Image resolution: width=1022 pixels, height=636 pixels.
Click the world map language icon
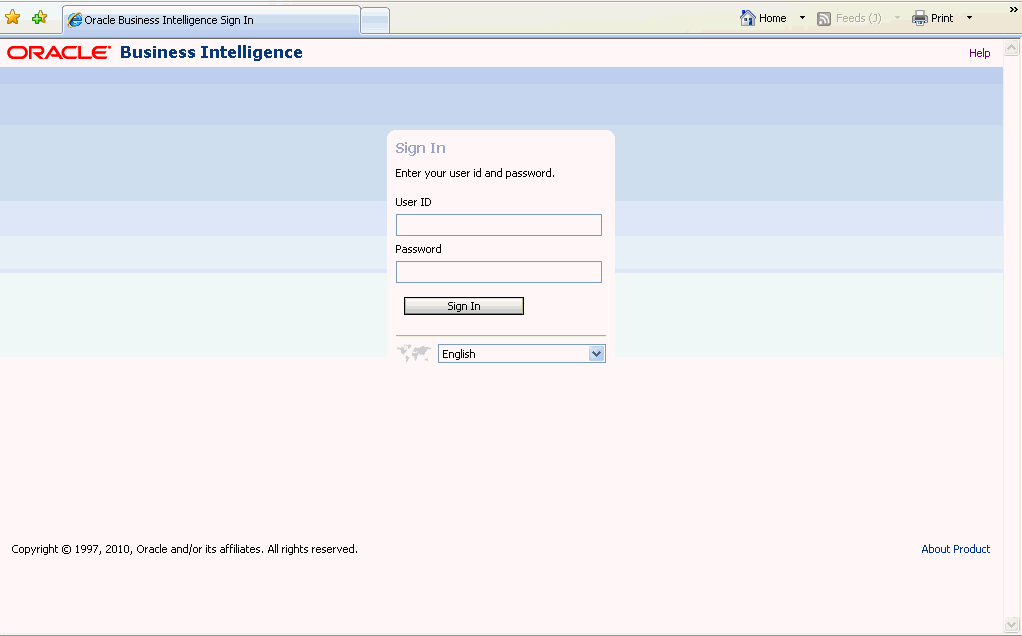point(414,353)
